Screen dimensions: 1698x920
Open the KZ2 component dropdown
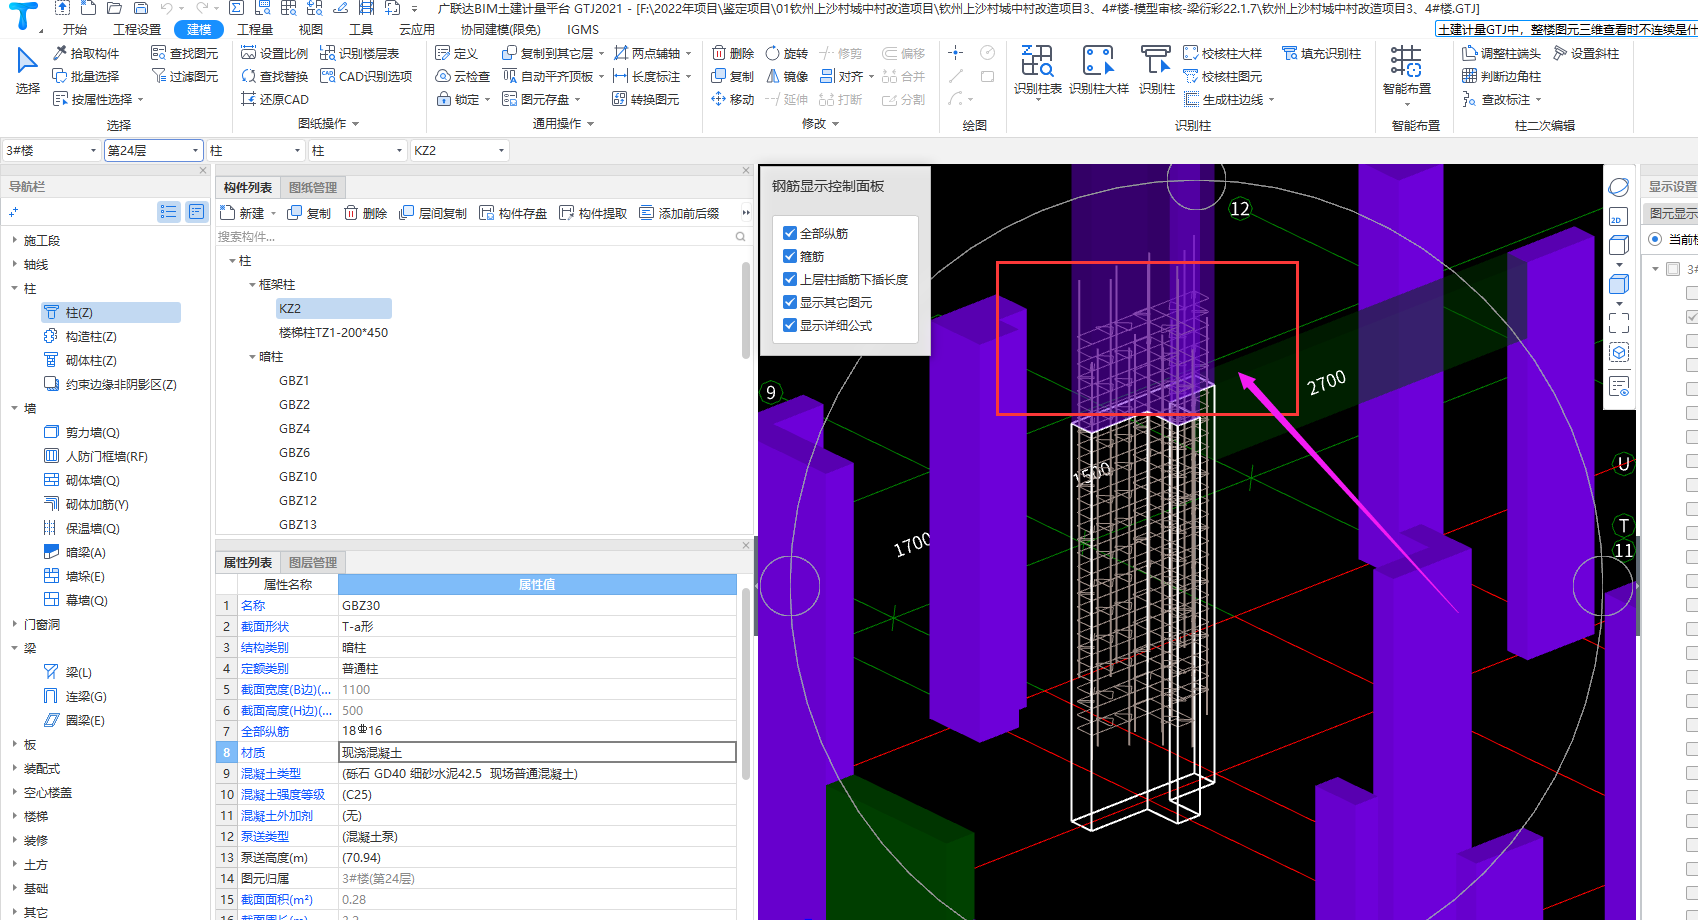coord(460,150)
